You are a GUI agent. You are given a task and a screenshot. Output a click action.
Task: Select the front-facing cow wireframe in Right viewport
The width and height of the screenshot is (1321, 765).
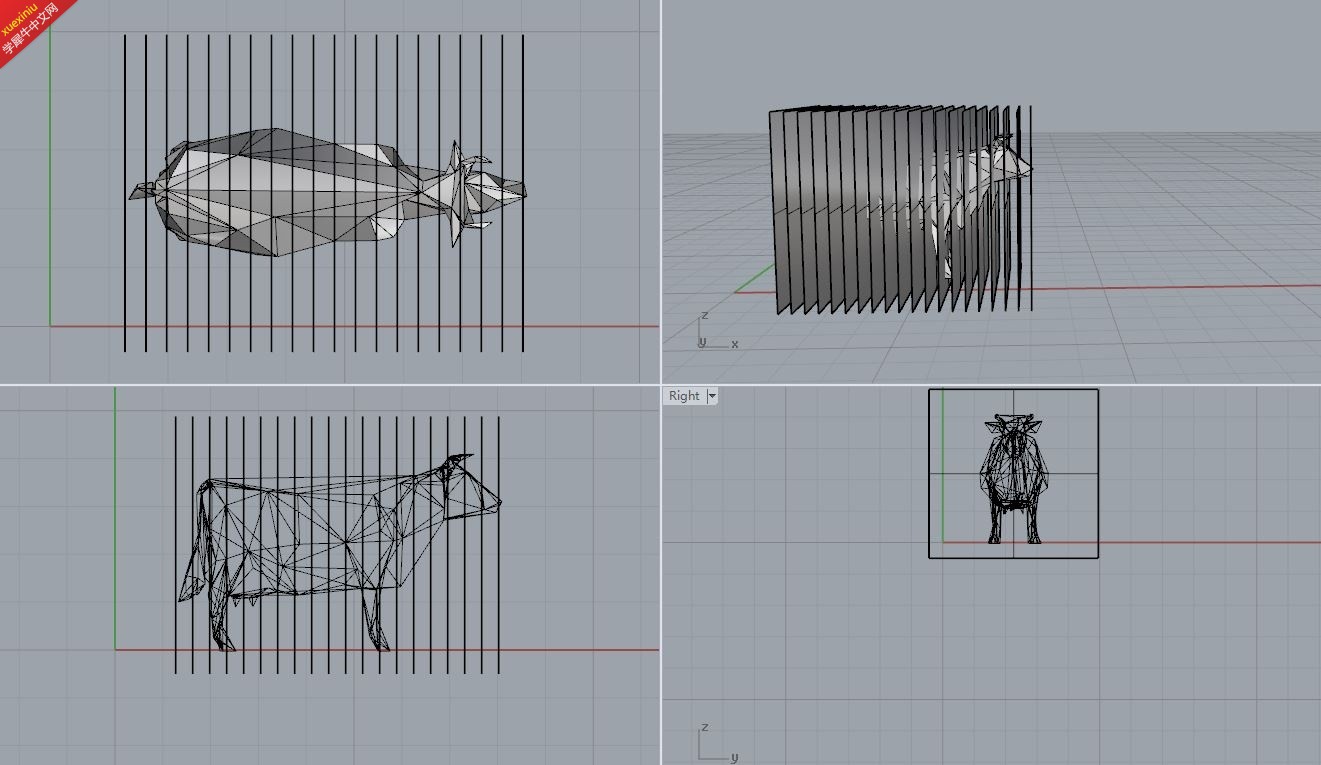1015,480
